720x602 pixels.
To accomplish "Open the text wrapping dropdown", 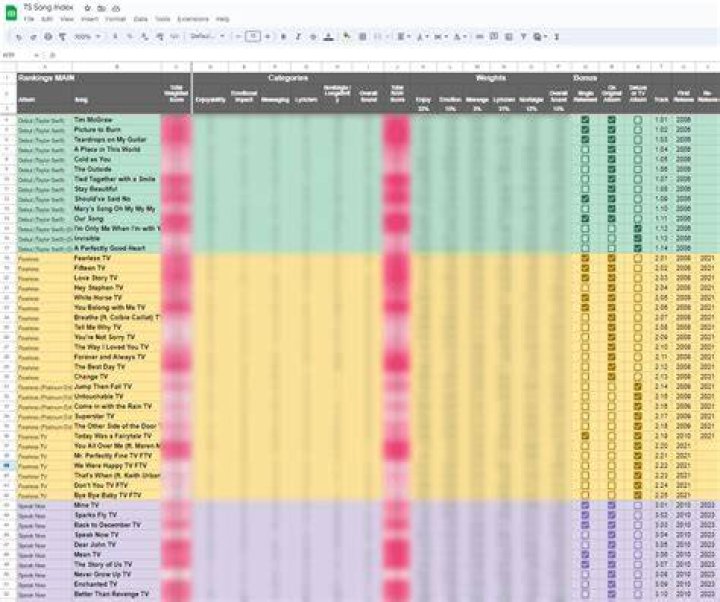I will tap(440, 37).
